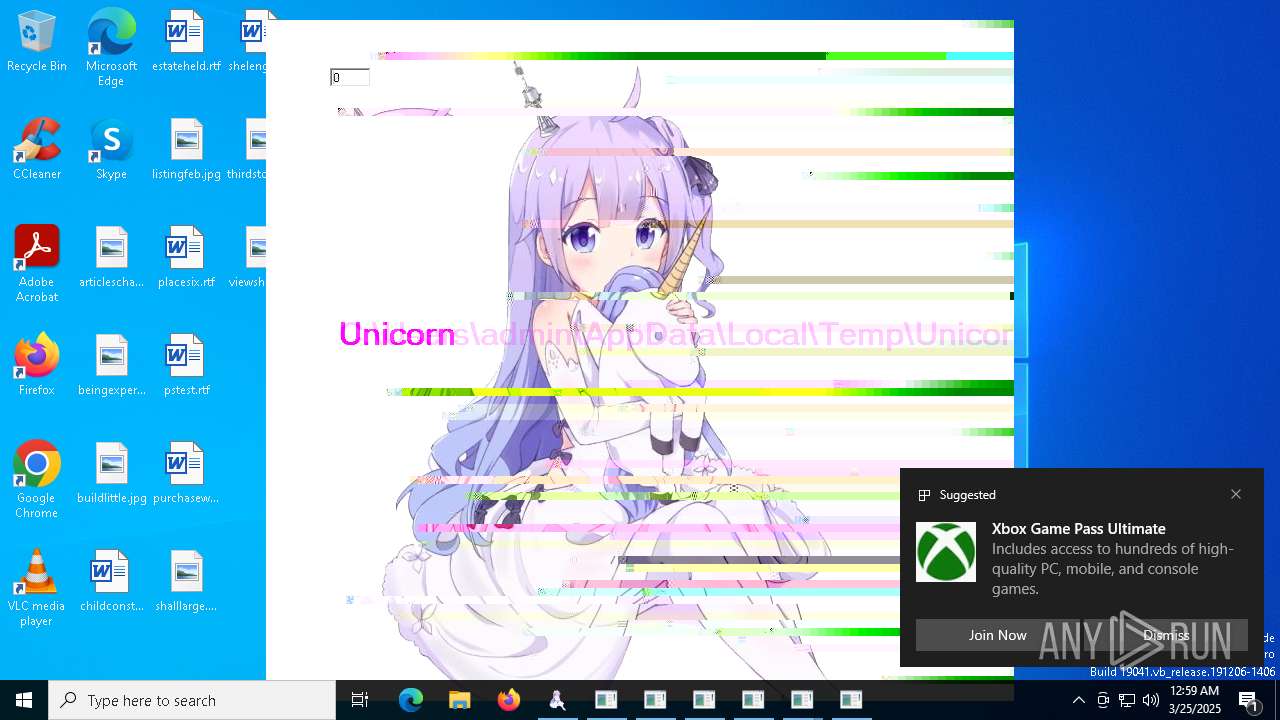Open the clock showing 12:59 AM
Image resolution: width=1280 pixels, height=720 pixels.
coord(1194,700)
